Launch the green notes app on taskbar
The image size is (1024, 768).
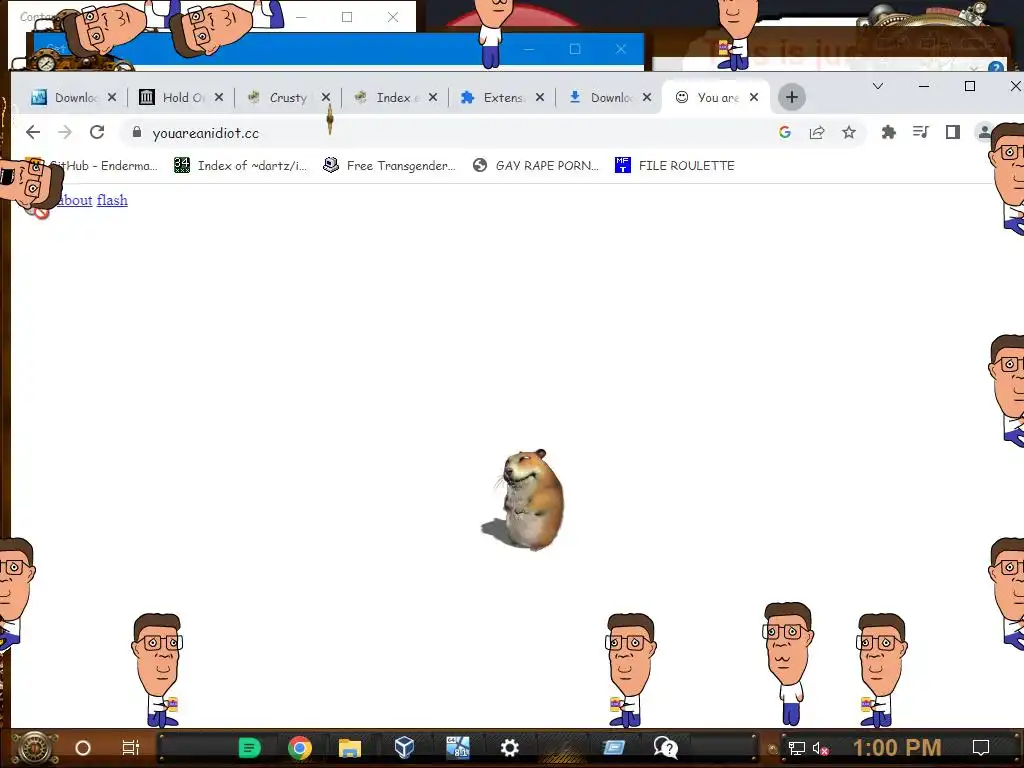[249, 748]
